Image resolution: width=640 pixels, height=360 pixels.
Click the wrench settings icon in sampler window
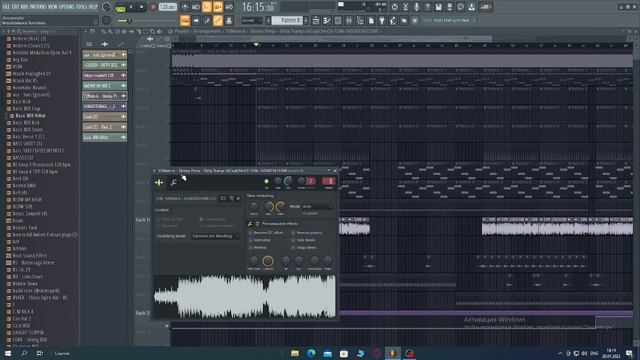[x=173, y=182]
